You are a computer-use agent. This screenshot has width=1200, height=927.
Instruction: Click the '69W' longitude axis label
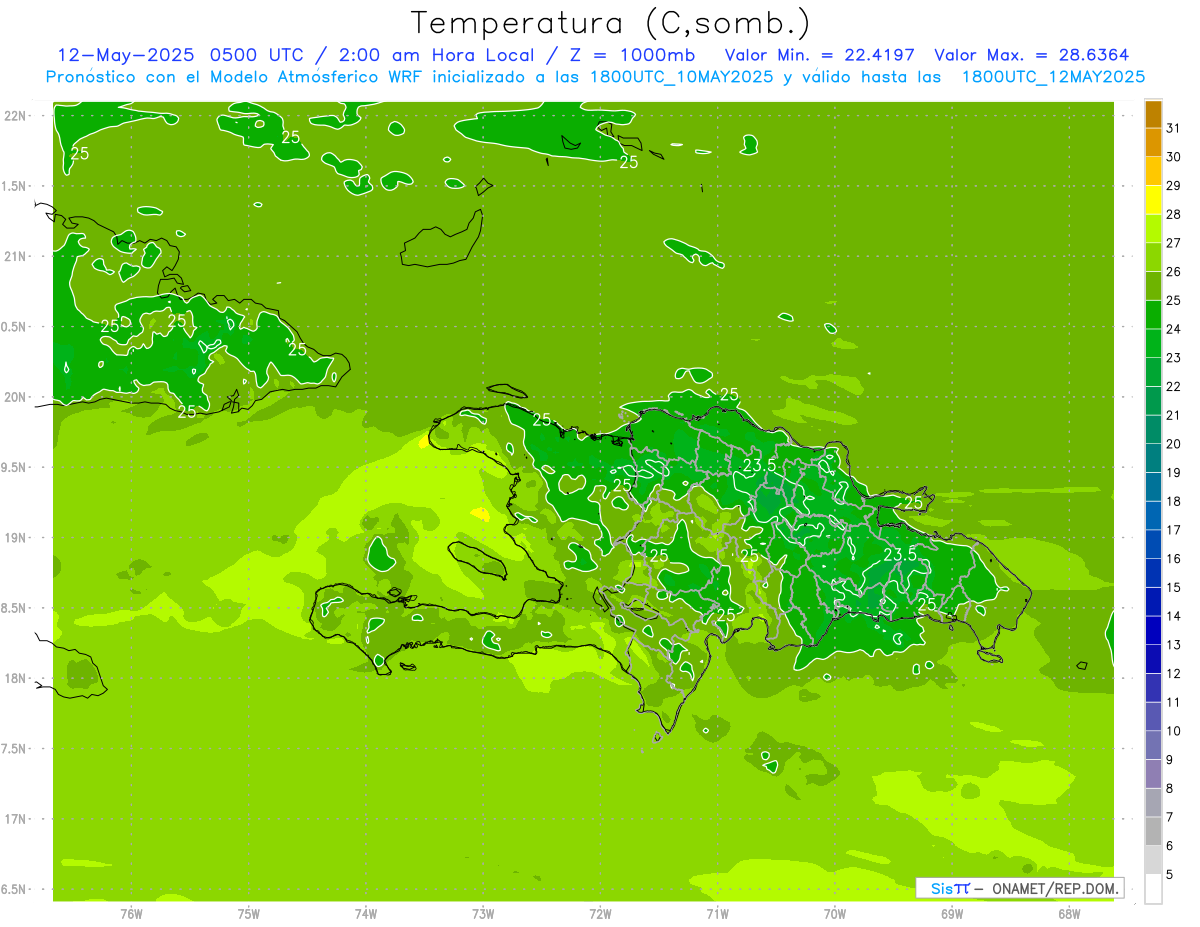(x=952, y=914)
